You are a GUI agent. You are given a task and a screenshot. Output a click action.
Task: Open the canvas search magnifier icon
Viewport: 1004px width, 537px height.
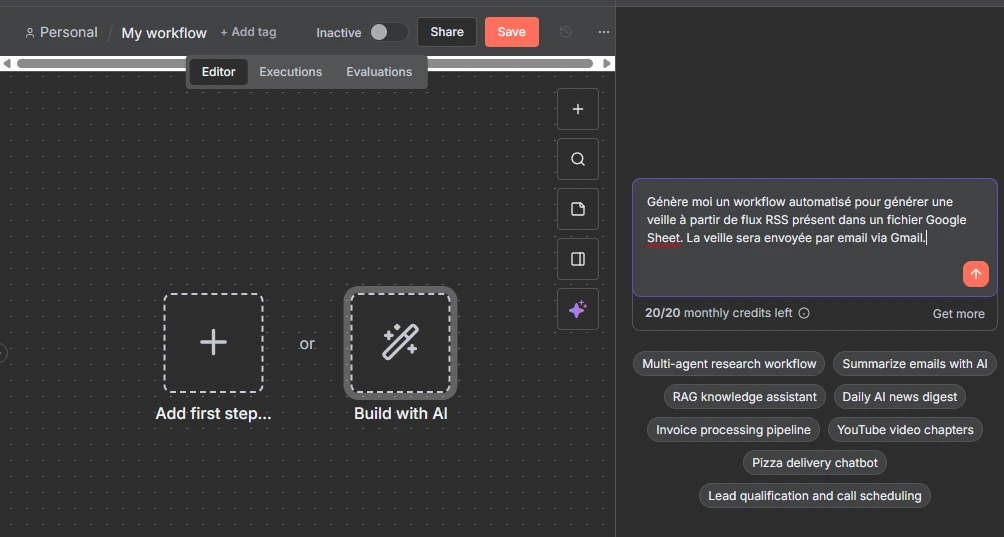pyautogui.click(x=577, y=159)
